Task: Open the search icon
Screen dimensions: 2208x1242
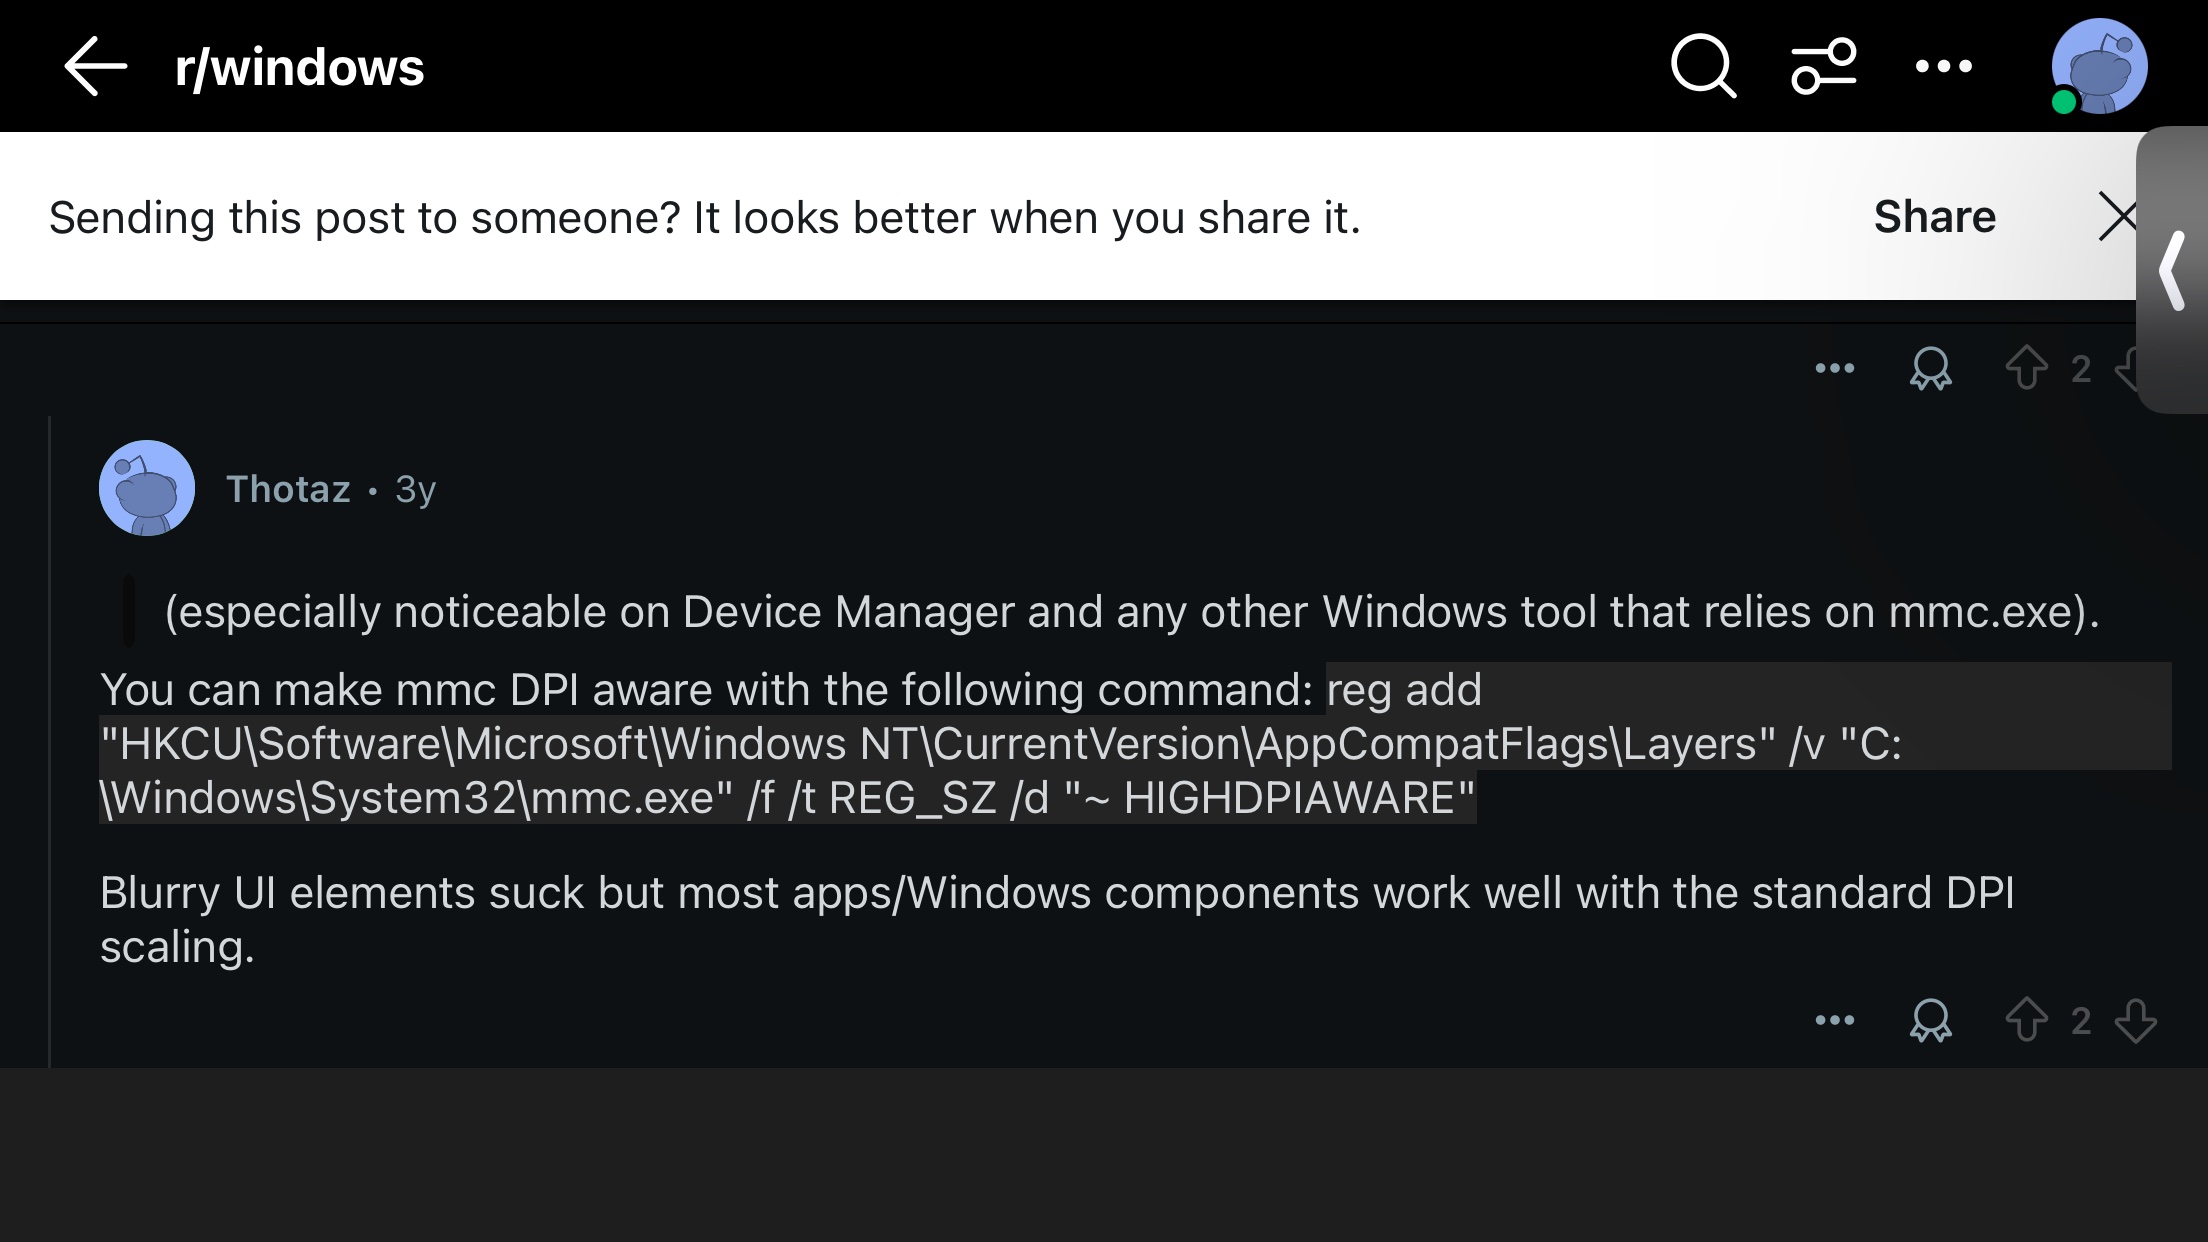Action: pos(1703,66)
